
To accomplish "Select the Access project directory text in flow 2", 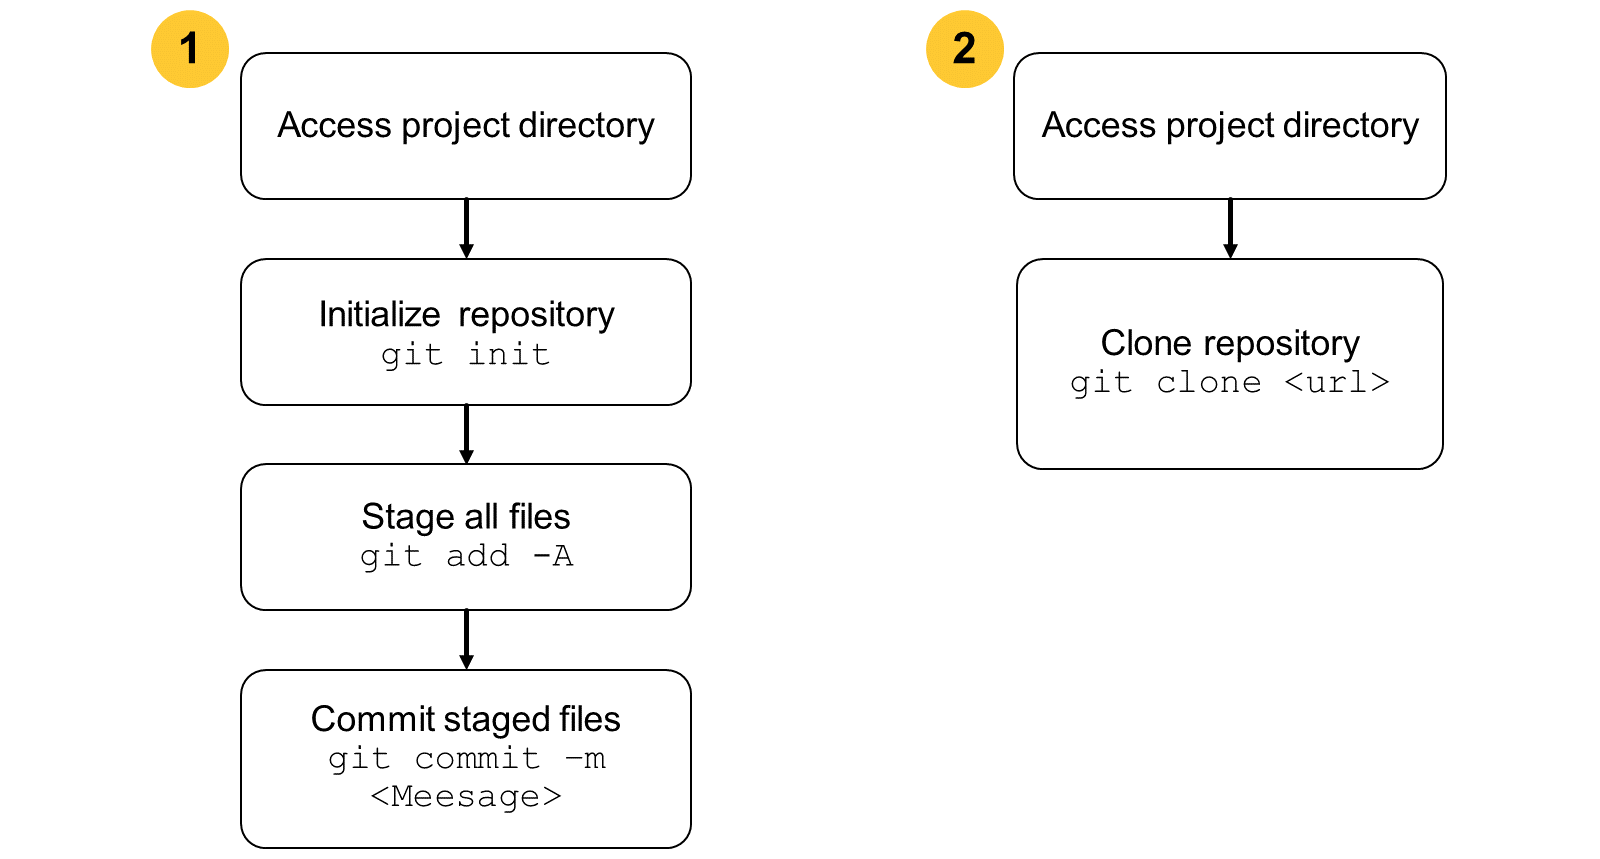I will [1230, 126].
